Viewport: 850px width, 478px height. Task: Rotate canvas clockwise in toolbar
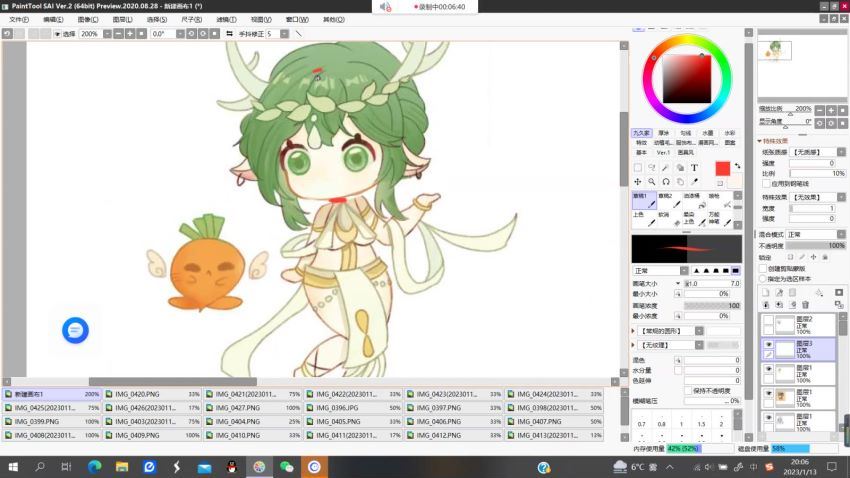point(203,34)
